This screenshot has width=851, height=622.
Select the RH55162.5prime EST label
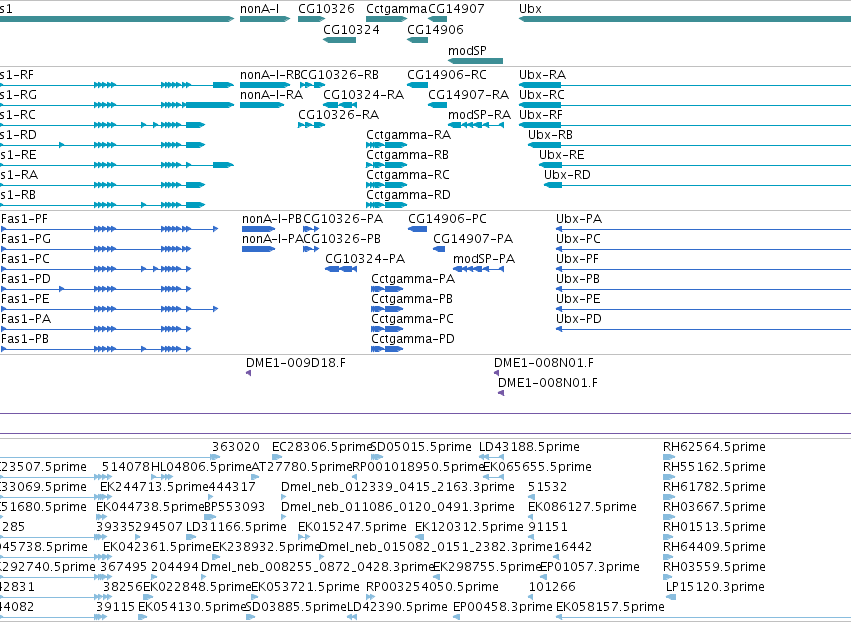pyautogui.click(x=714, y=467)
